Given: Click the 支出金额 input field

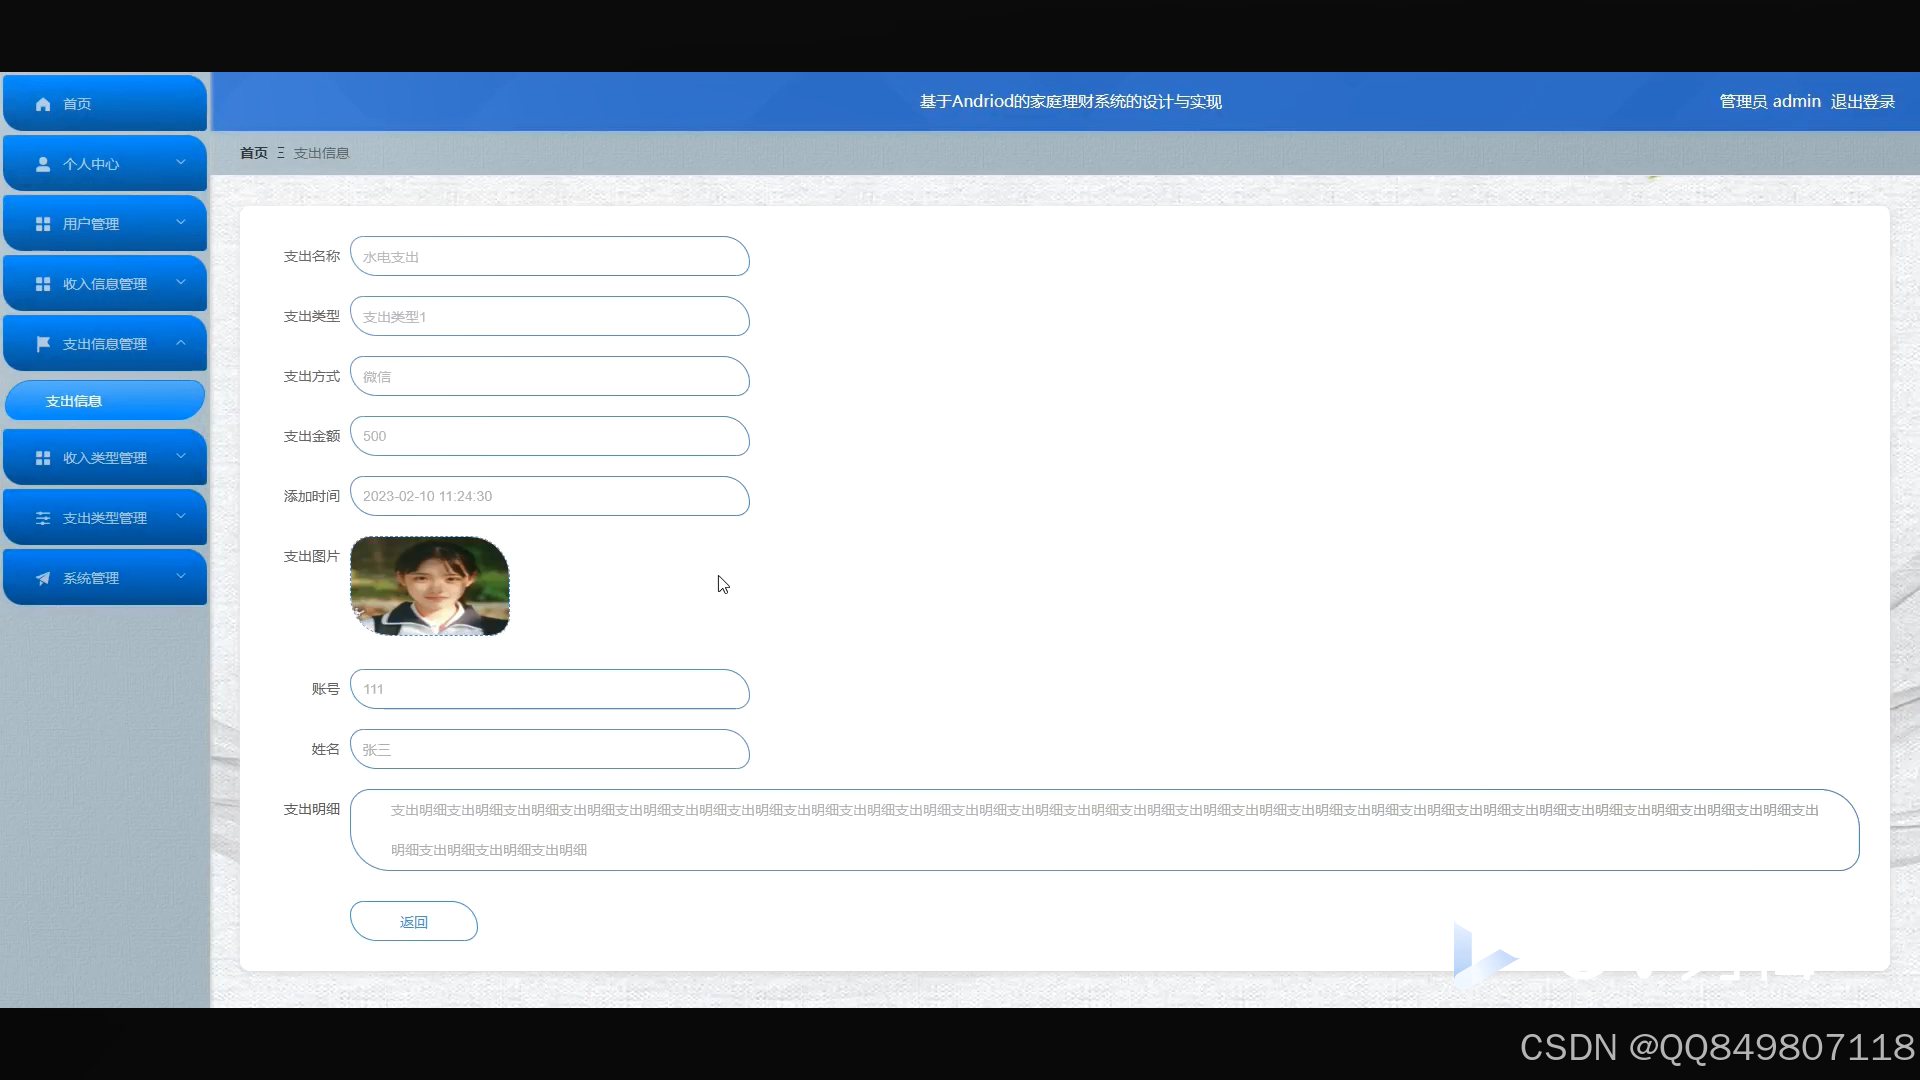Looking at the screenshot, I should tap(549, 437).
